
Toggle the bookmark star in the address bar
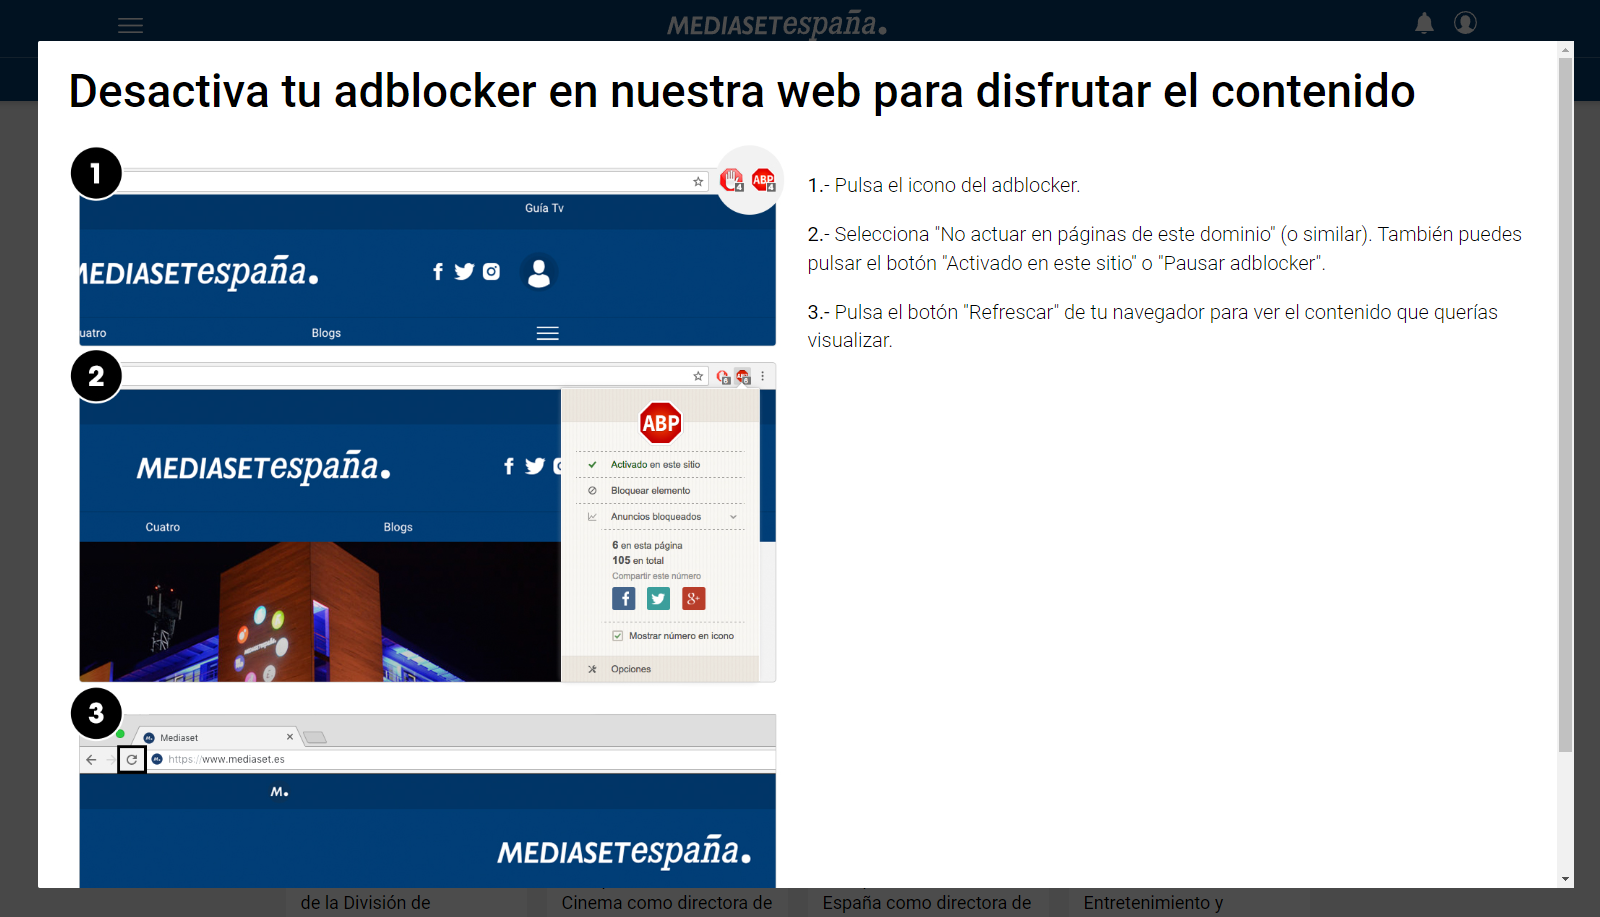[697, 181]
